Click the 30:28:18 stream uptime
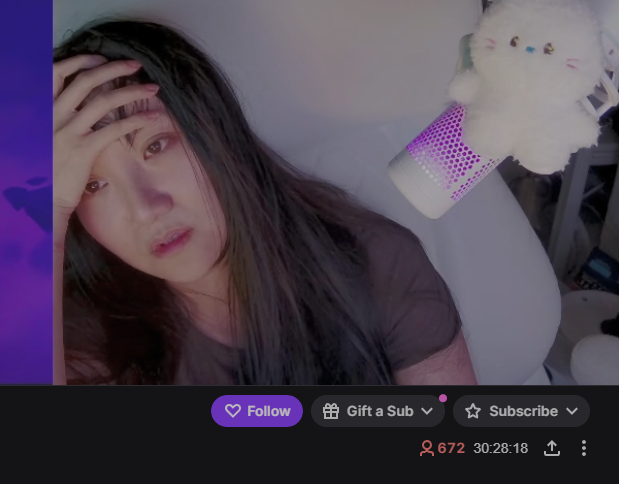Viewport: 619px width, 484px height. click(x=501, y=448)
